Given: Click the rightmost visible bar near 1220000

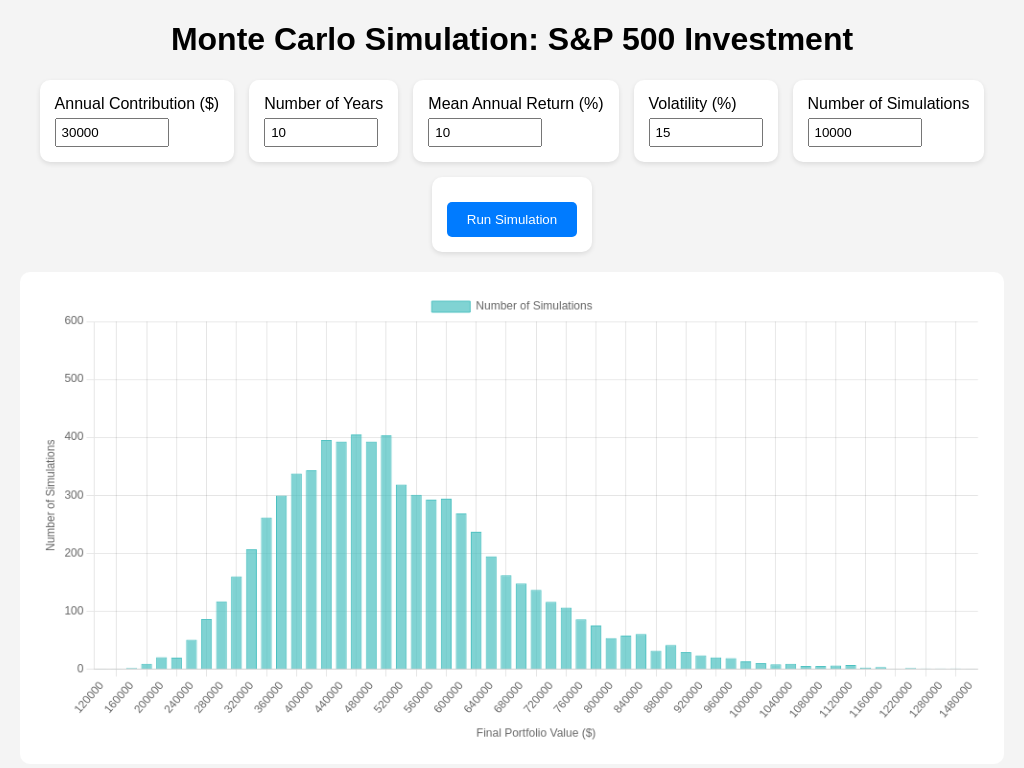Looking at the screenshot, I should tap(908, 667).
